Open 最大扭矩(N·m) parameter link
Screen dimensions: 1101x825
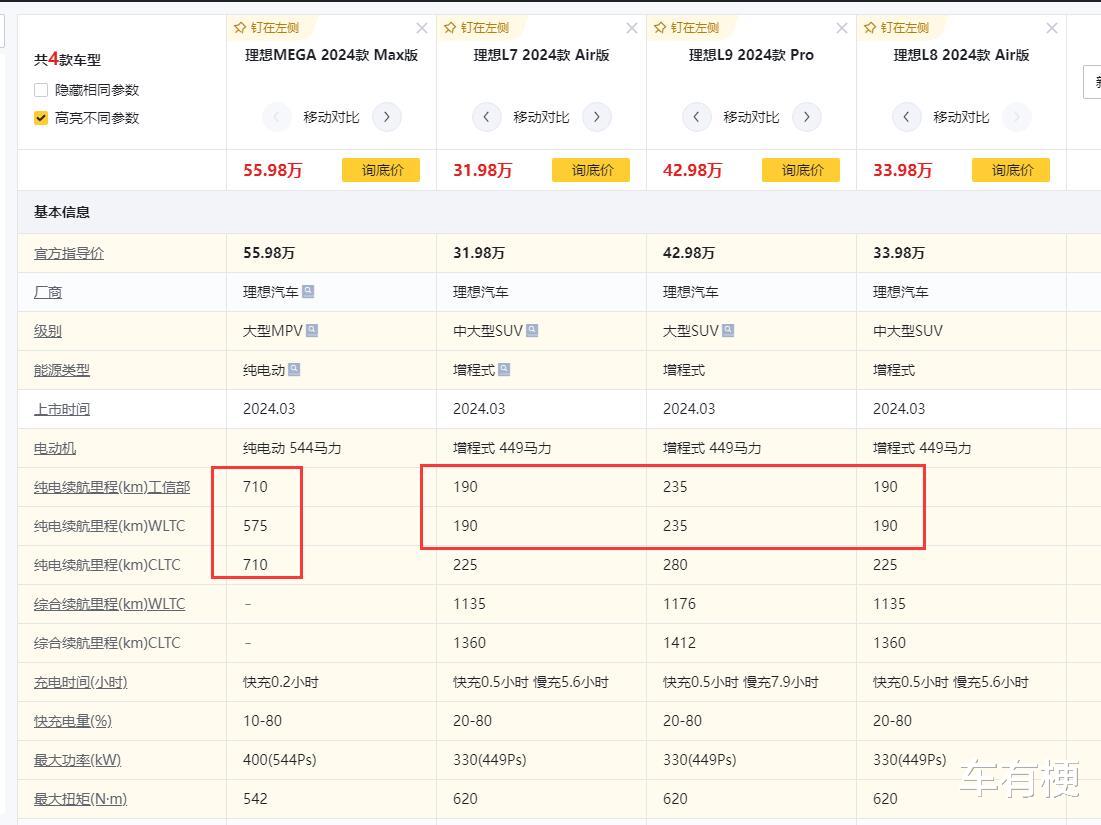click(81, 799)
